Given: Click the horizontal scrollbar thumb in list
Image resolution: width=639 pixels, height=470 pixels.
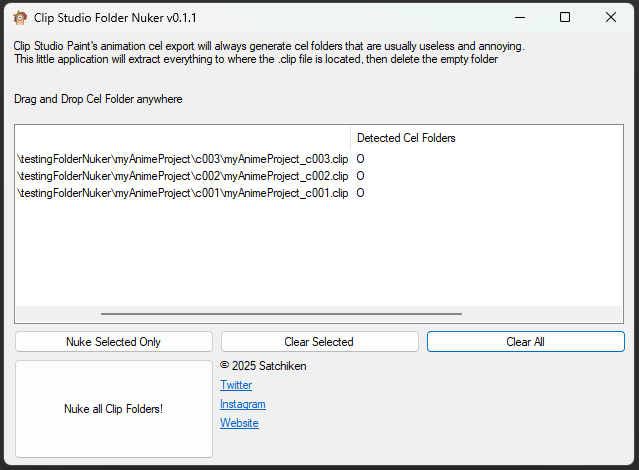Looking at the screenshot, I should 281,314.
